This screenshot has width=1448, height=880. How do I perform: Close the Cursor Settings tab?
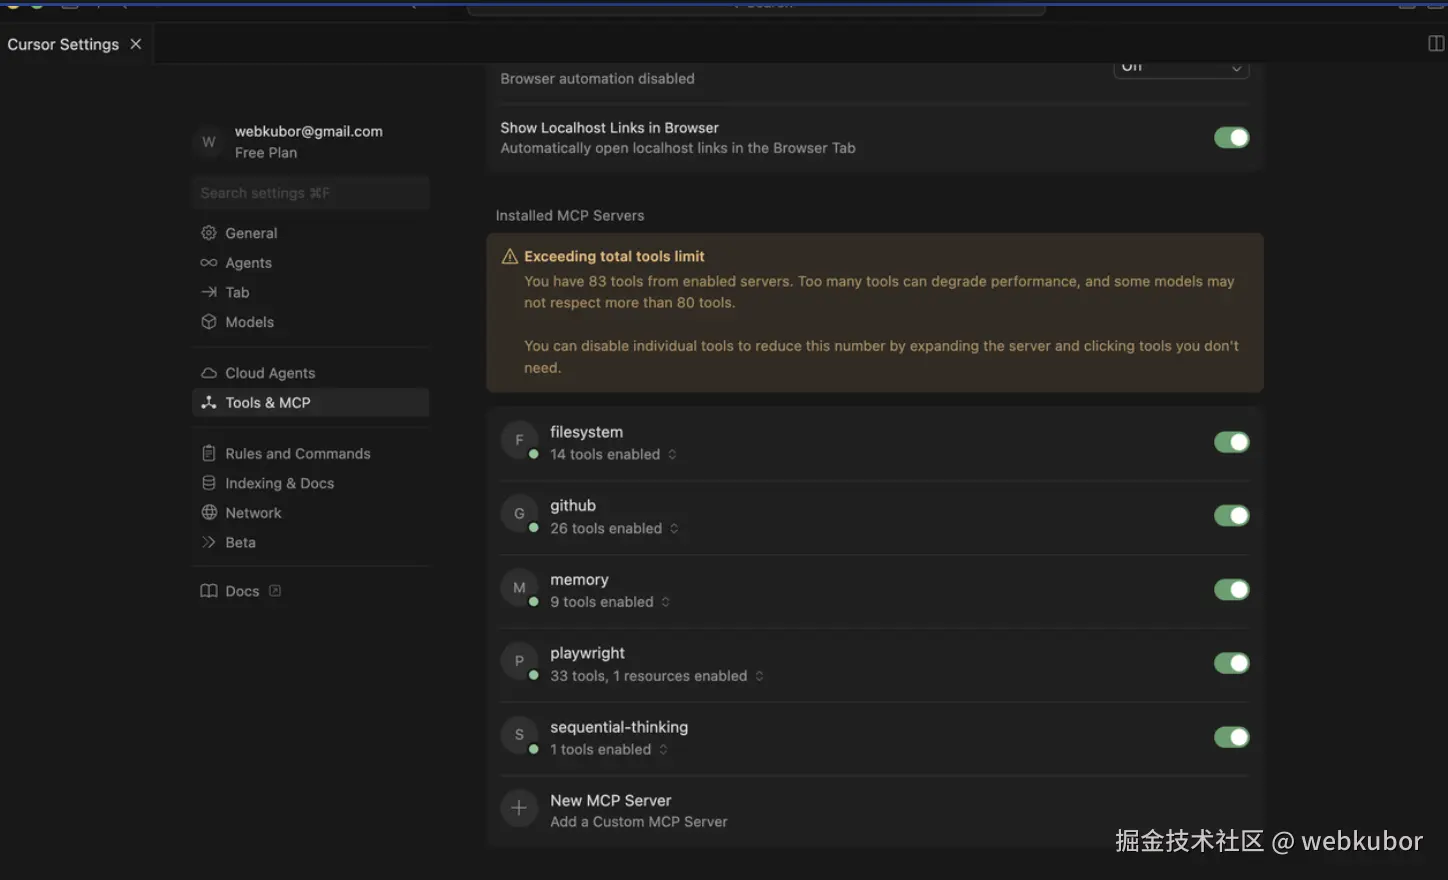point(136,44)
